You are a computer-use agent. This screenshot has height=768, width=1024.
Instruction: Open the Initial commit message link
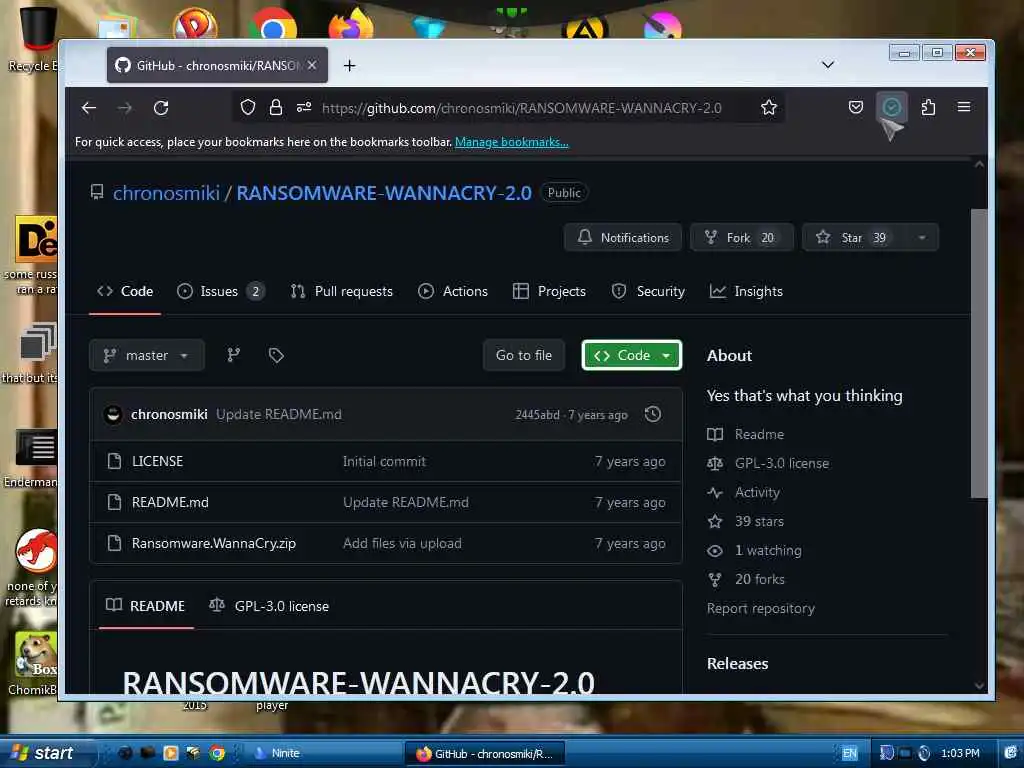coord(384,461)
